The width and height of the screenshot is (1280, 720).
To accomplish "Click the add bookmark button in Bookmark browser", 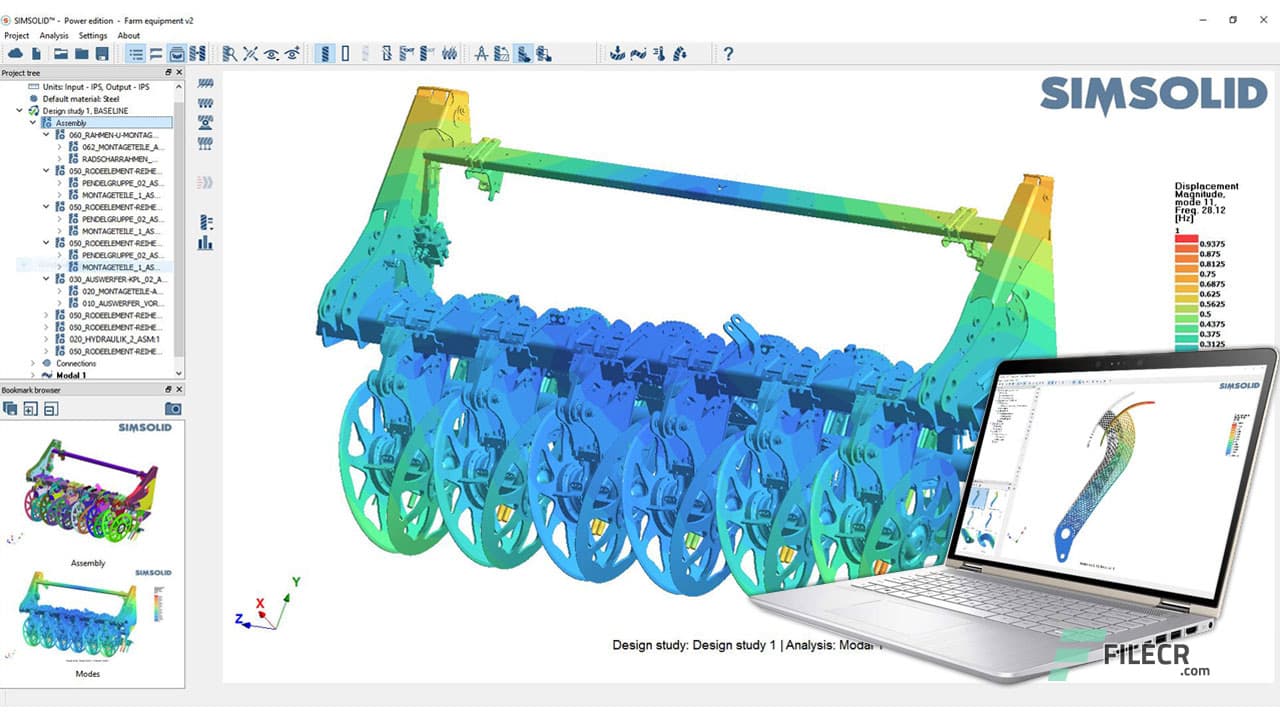I will [x=31, y=409].
